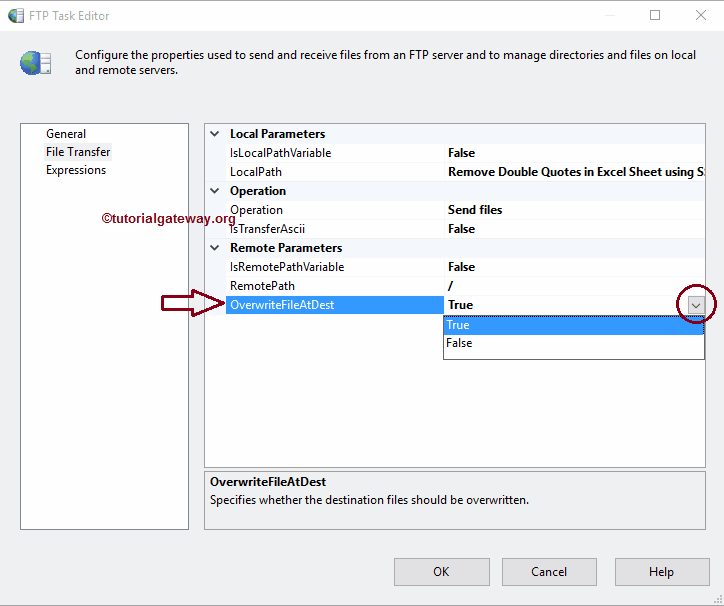Switch to the Expressions page
This screenshot has height=606, width=724.
click(x=76, y=170)
